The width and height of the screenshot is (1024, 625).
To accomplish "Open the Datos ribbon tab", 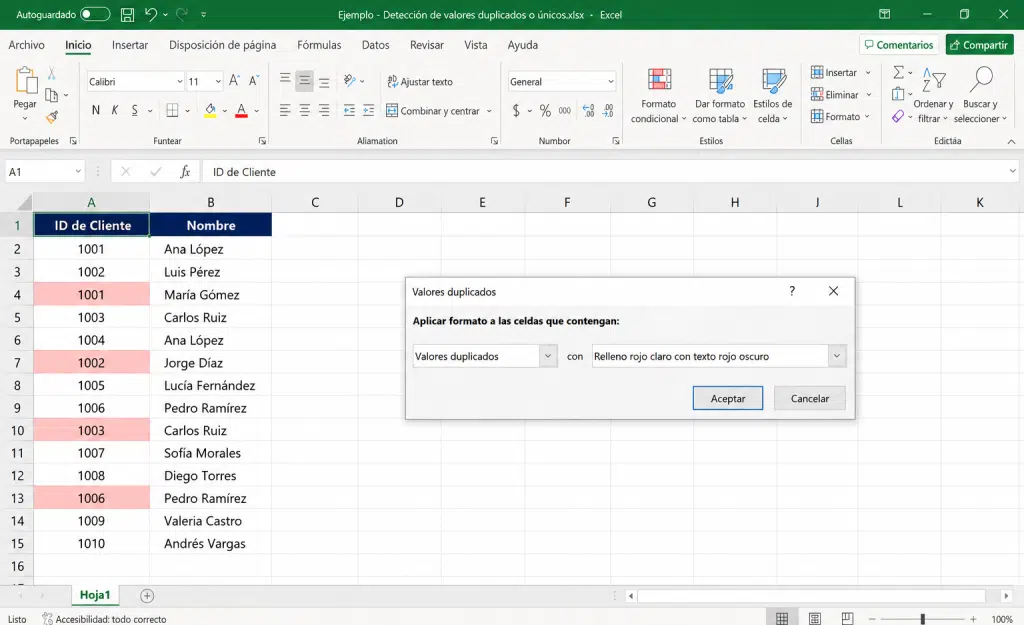I will tap(376, 45).
